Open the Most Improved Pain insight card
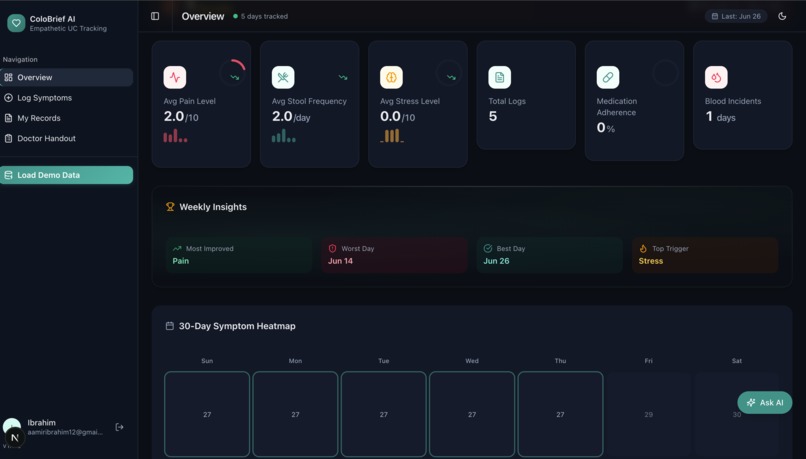This screenshot has height=459, width=806. point(239,255)
